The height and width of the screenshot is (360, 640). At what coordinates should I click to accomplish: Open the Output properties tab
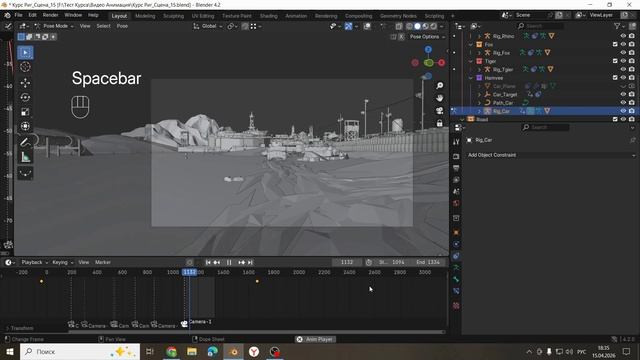click(456, 168)
